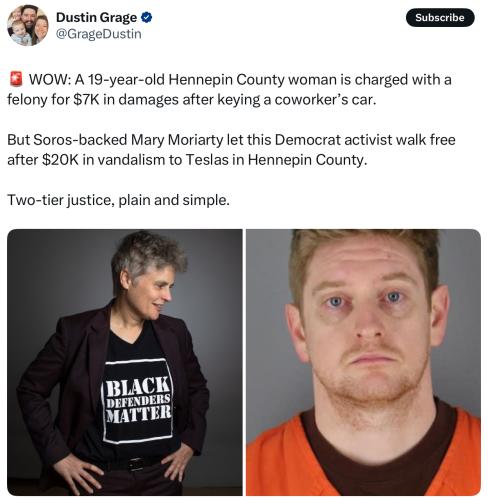Click the Subscribe button
The width and height of the screenshot is (488, 500).
click(x=440, y=18)
